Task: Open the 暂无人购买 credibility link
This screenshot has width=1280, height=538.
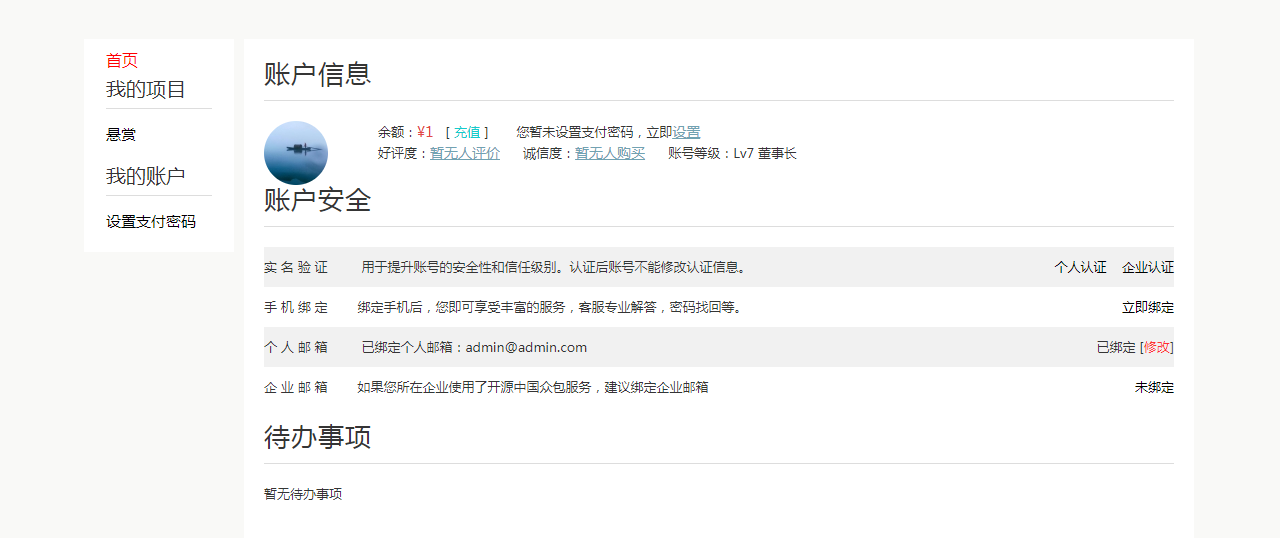Action: pos(610,153)
